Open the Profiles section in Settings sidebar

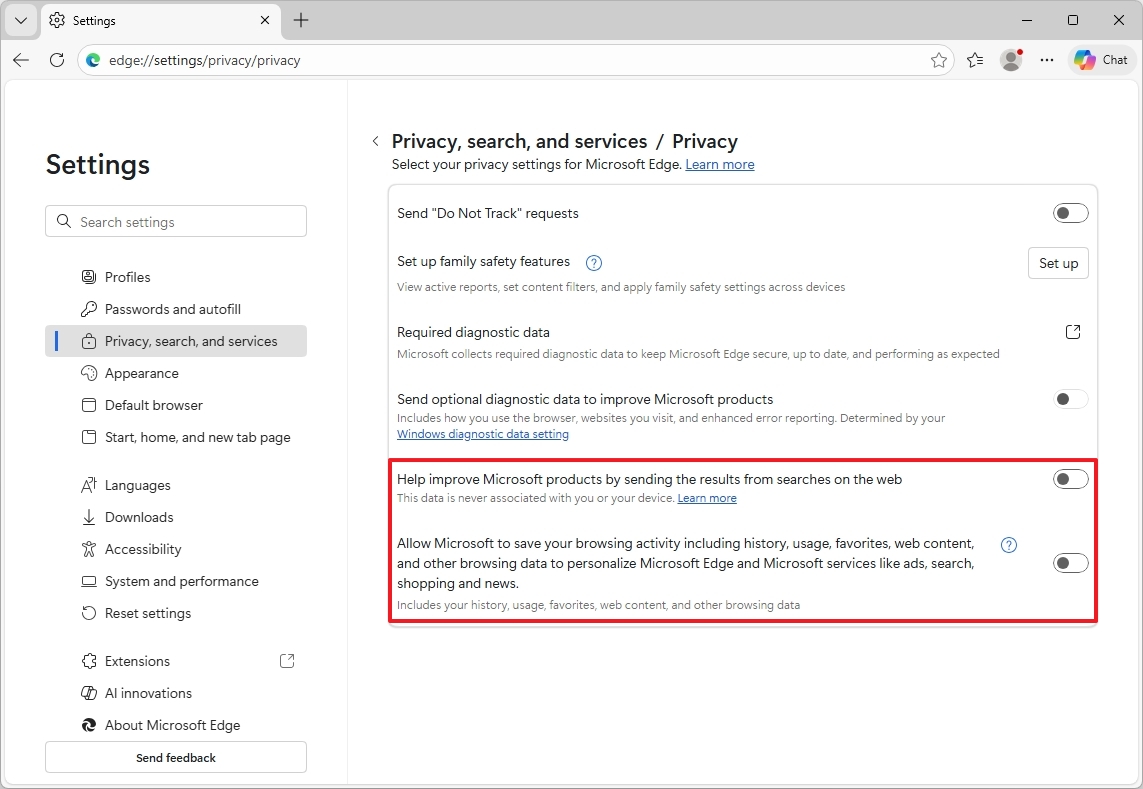click(127, 276)
